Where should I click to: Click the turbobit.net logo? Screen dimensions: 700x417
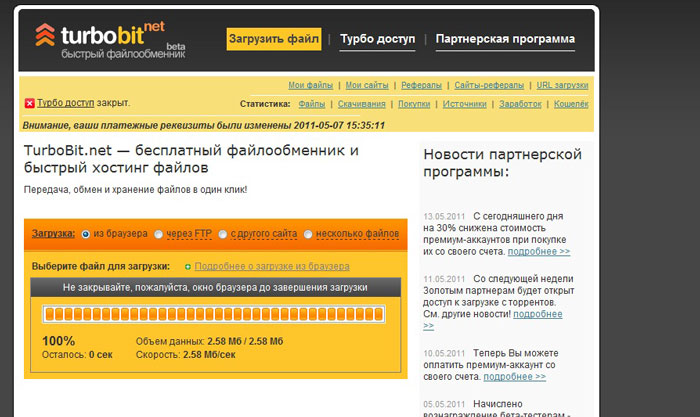click(110, 40)
